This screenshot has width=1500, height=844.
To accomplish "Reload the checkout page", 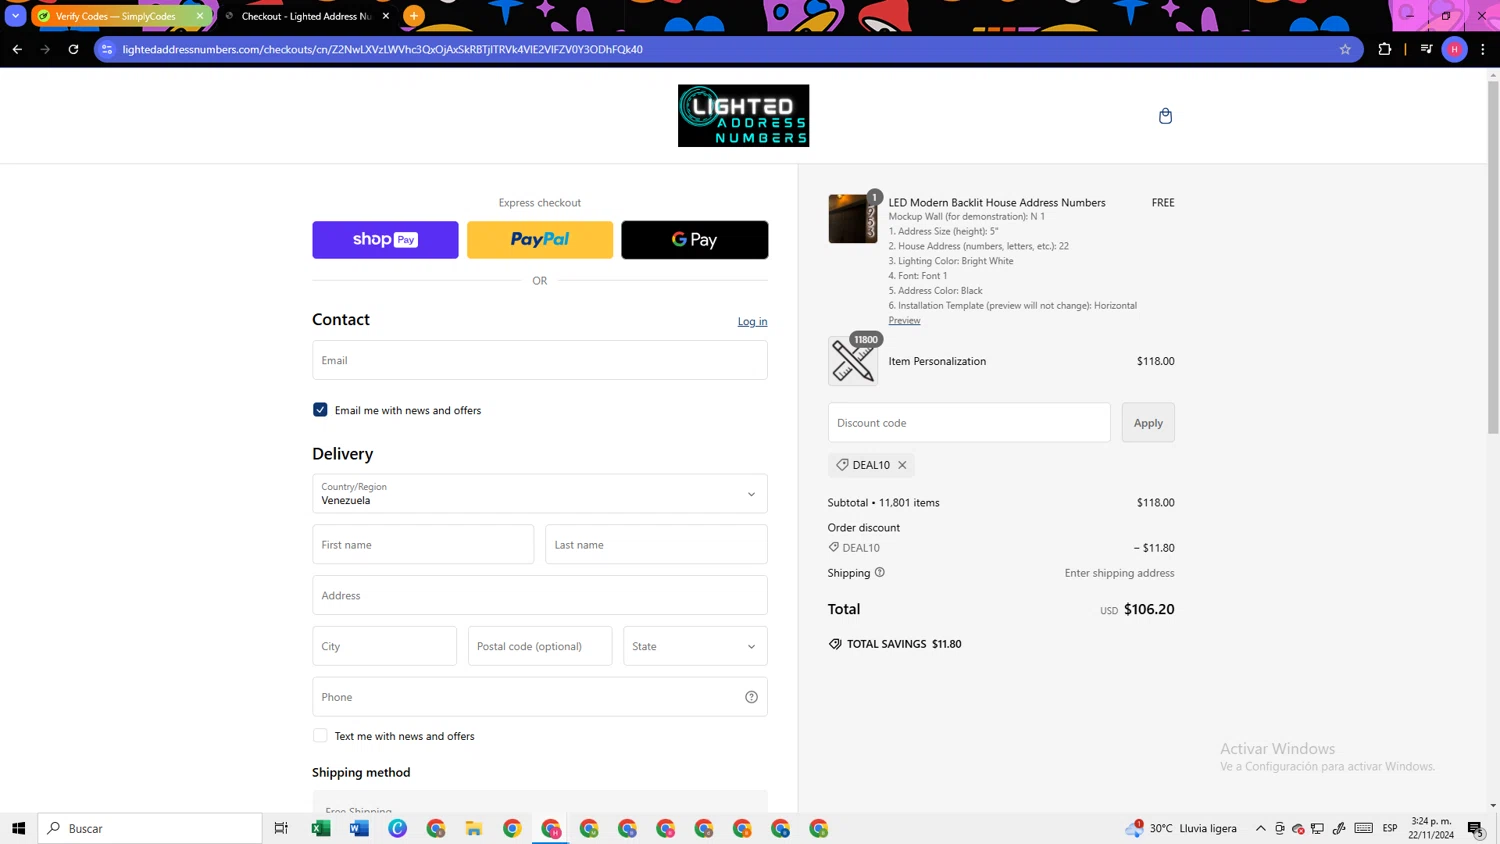I will coord(73,49).
